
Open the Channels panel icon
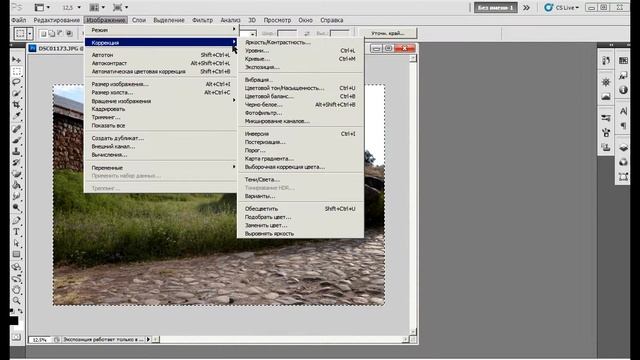623,162
